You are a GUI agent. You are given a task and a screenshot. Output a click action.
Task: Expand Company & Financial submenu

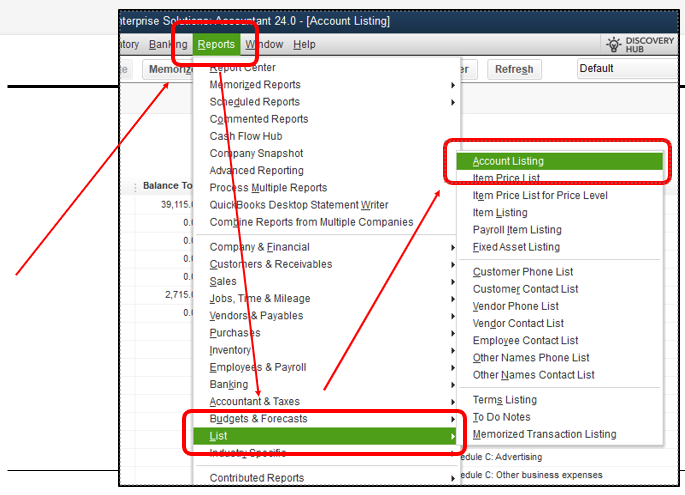[325, 247]
